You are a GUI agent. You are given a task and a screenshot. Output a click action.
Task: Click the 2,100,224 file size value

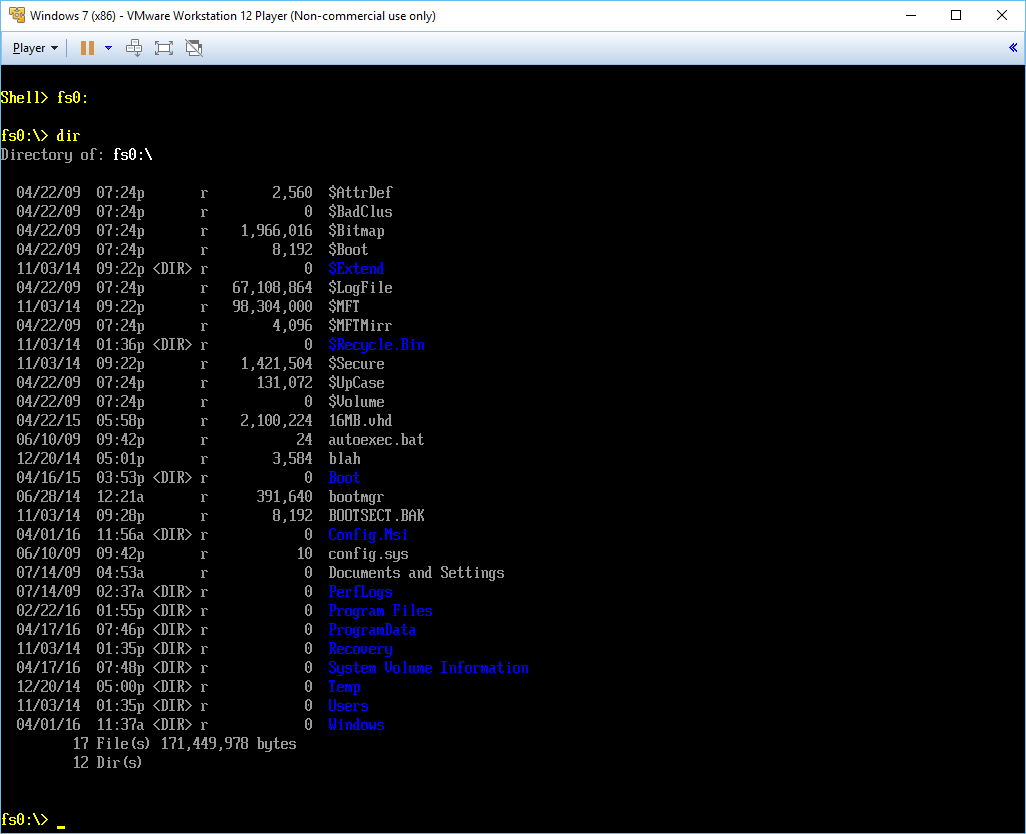276,420
